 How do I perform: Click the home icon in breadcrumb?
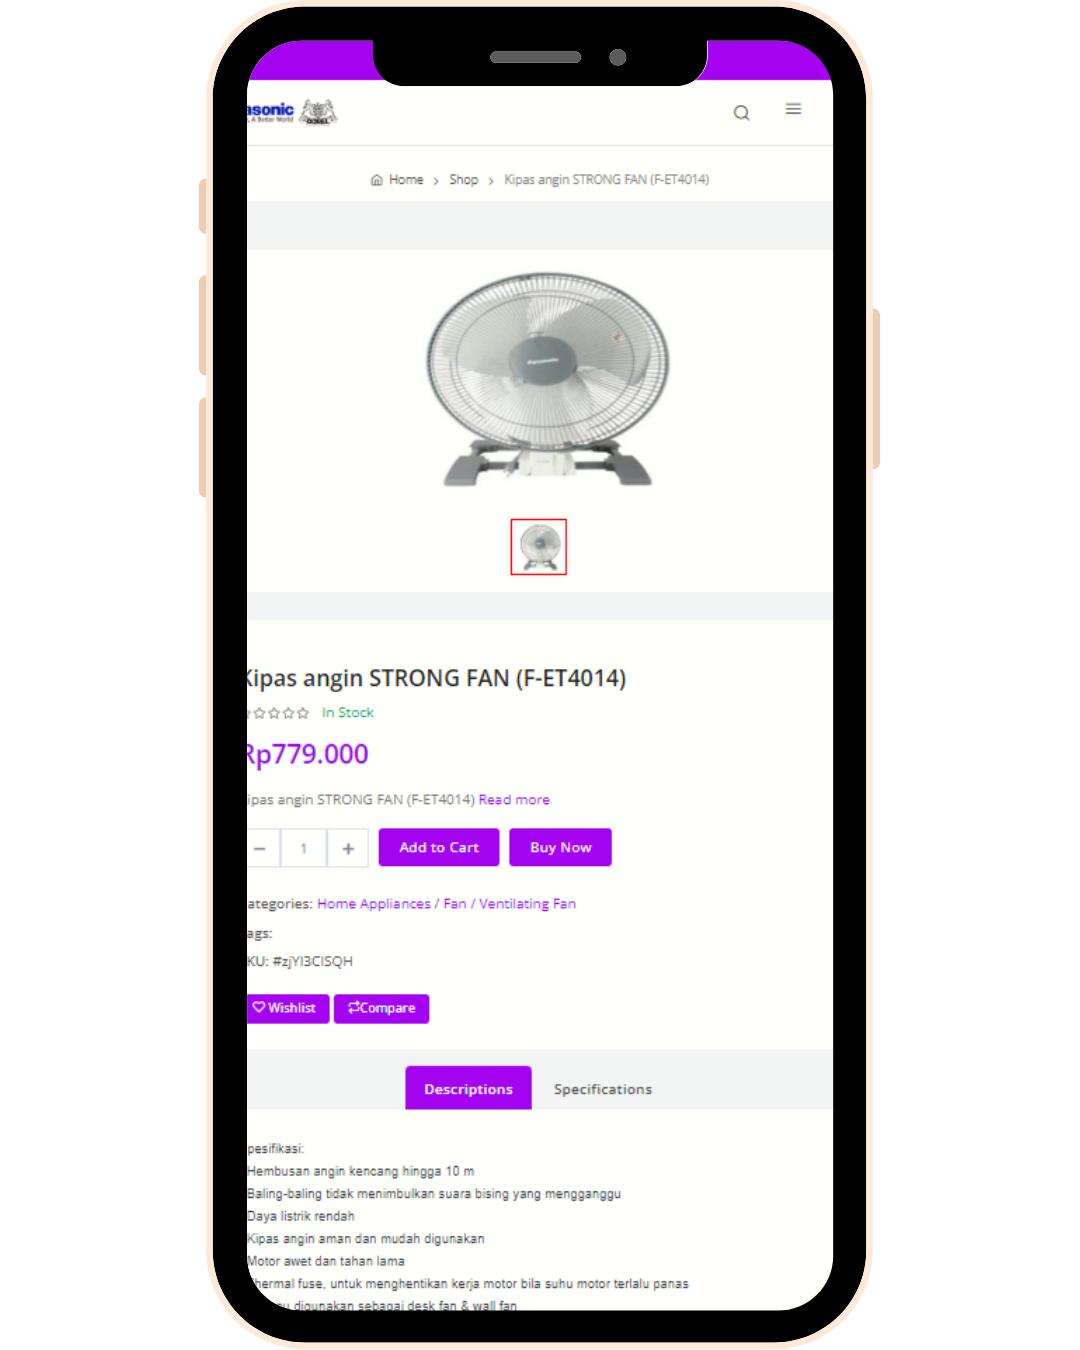coord(376,180)
